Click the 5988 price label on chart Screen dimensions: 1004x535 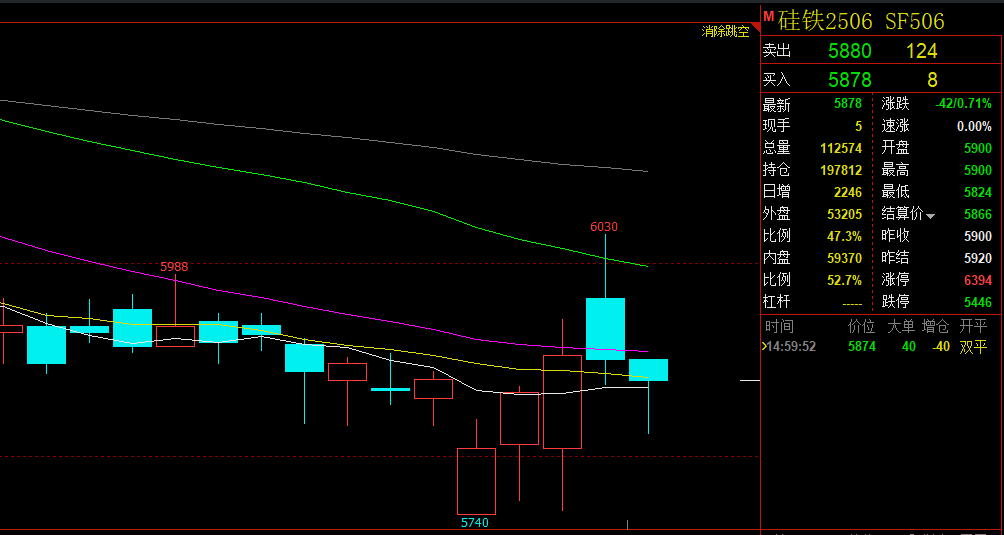[174, 267]
